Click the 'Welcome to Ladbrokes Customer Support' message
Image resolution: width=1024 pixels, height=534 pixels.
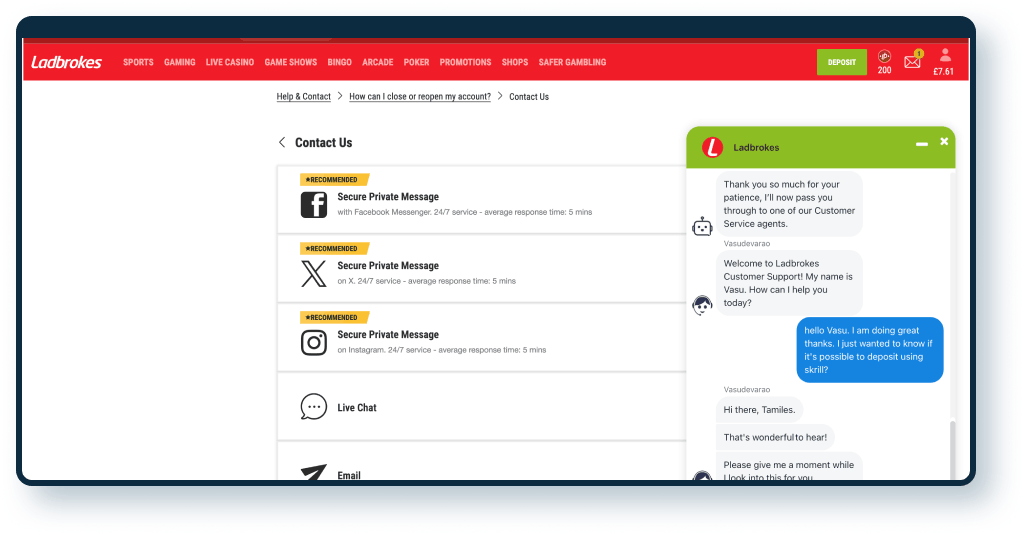(x=789, y=283)
